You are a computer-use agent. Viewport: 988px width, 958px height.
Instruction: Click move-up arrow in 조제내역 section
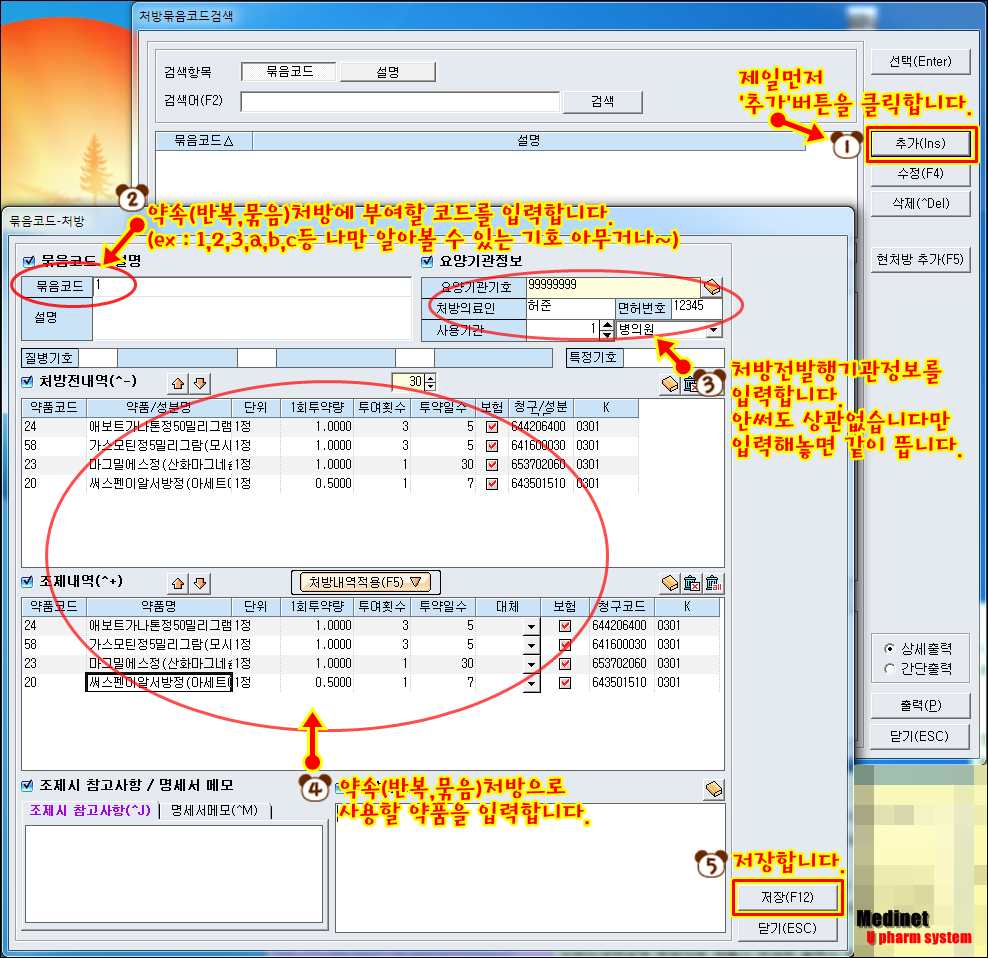pyautogui.click(x=178, y=582)
